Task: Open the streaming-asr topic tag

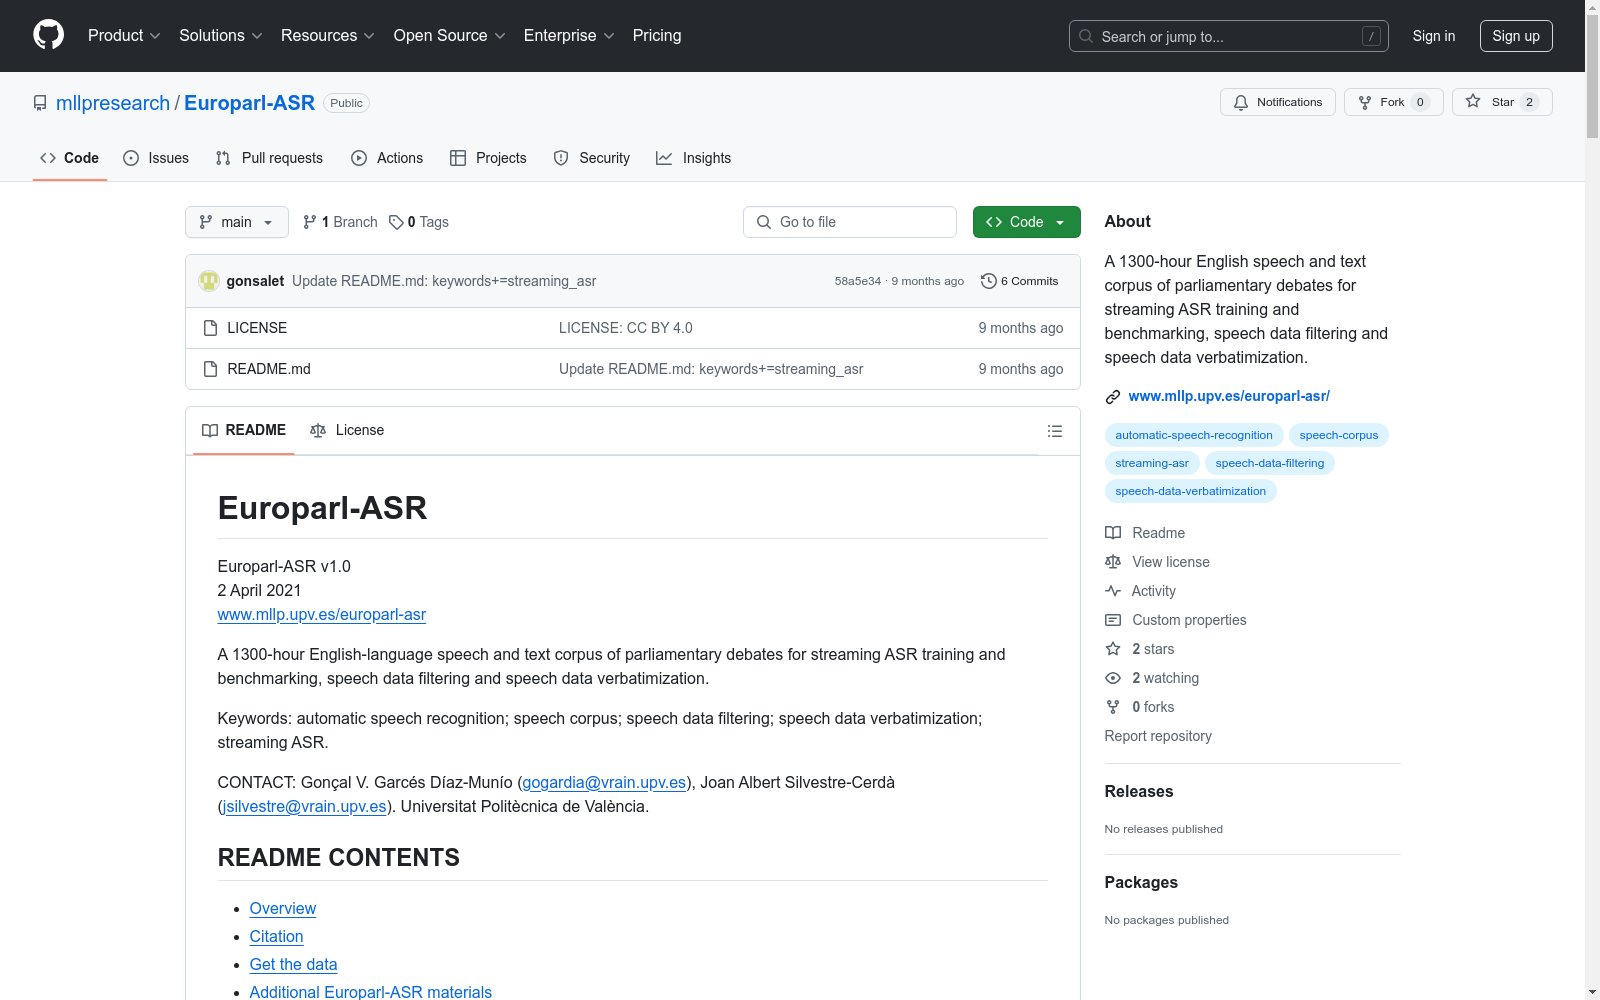Action: [x=1152, y=463]
